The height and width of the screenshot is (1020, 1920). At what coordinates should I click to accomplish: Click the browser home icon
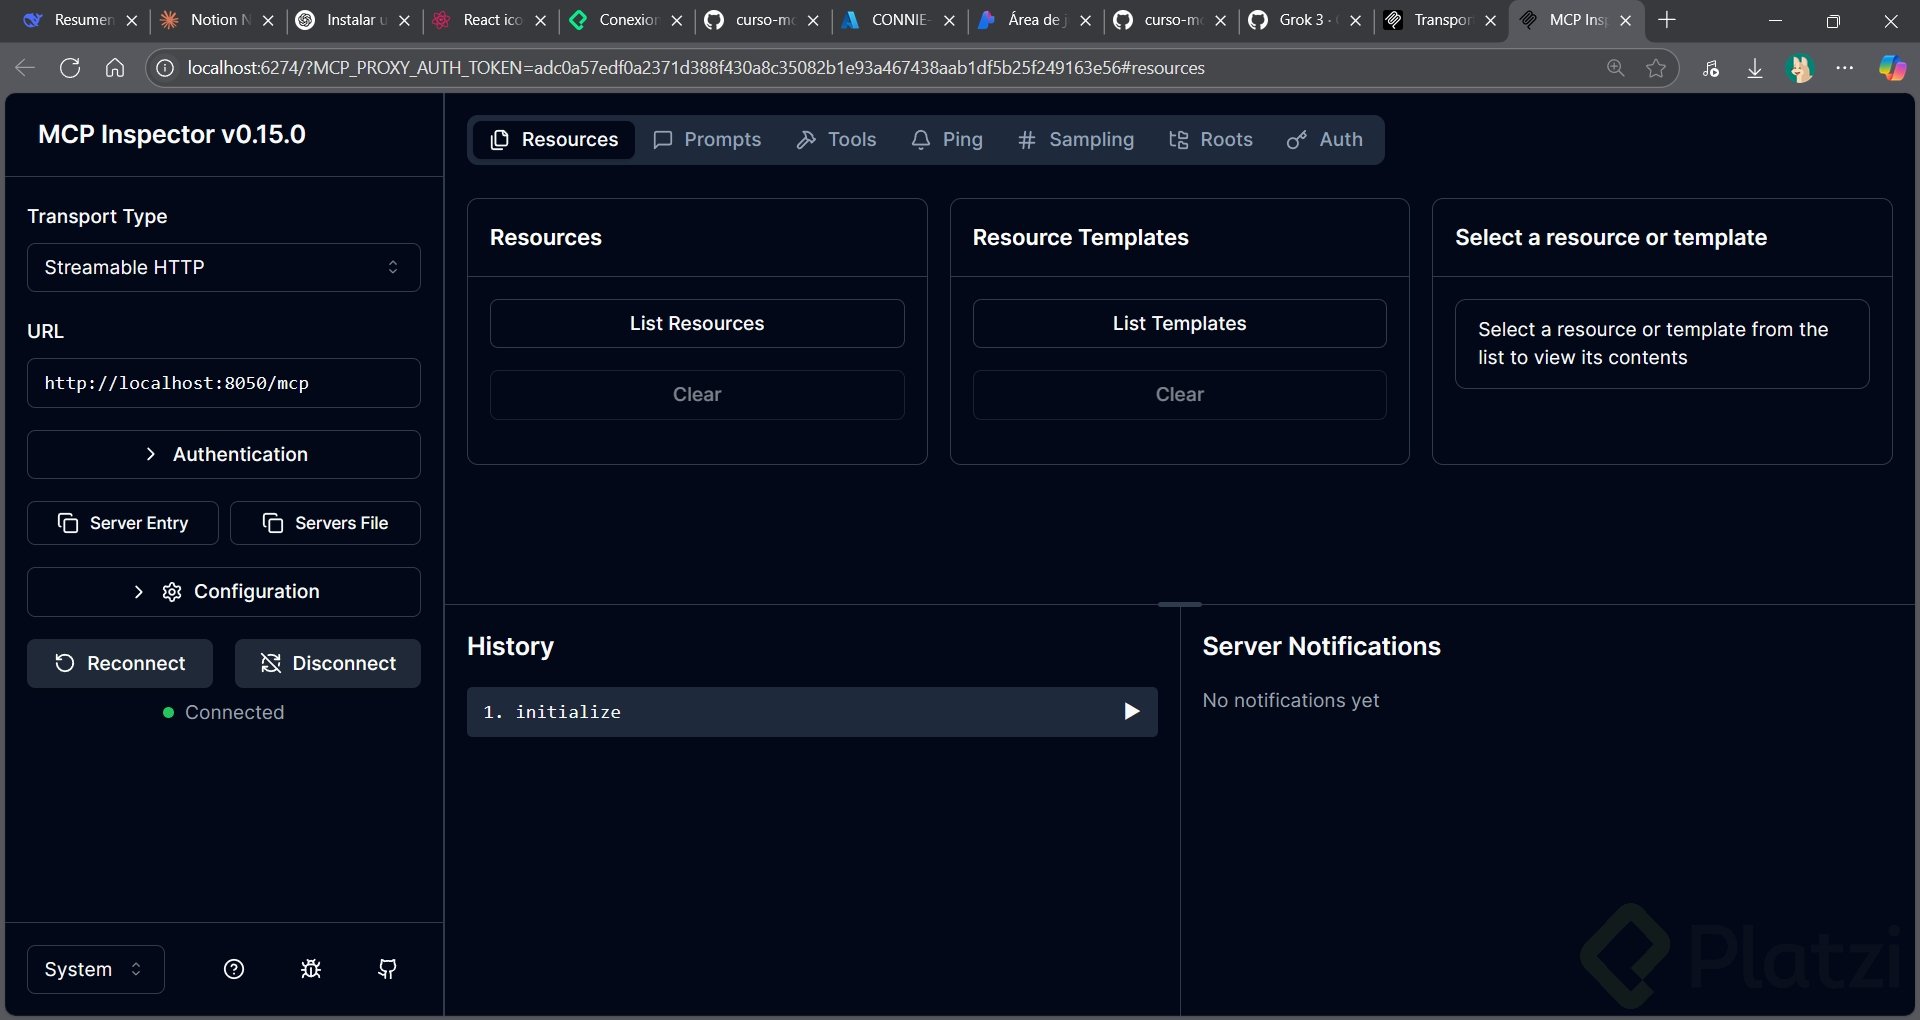(115, 68)
